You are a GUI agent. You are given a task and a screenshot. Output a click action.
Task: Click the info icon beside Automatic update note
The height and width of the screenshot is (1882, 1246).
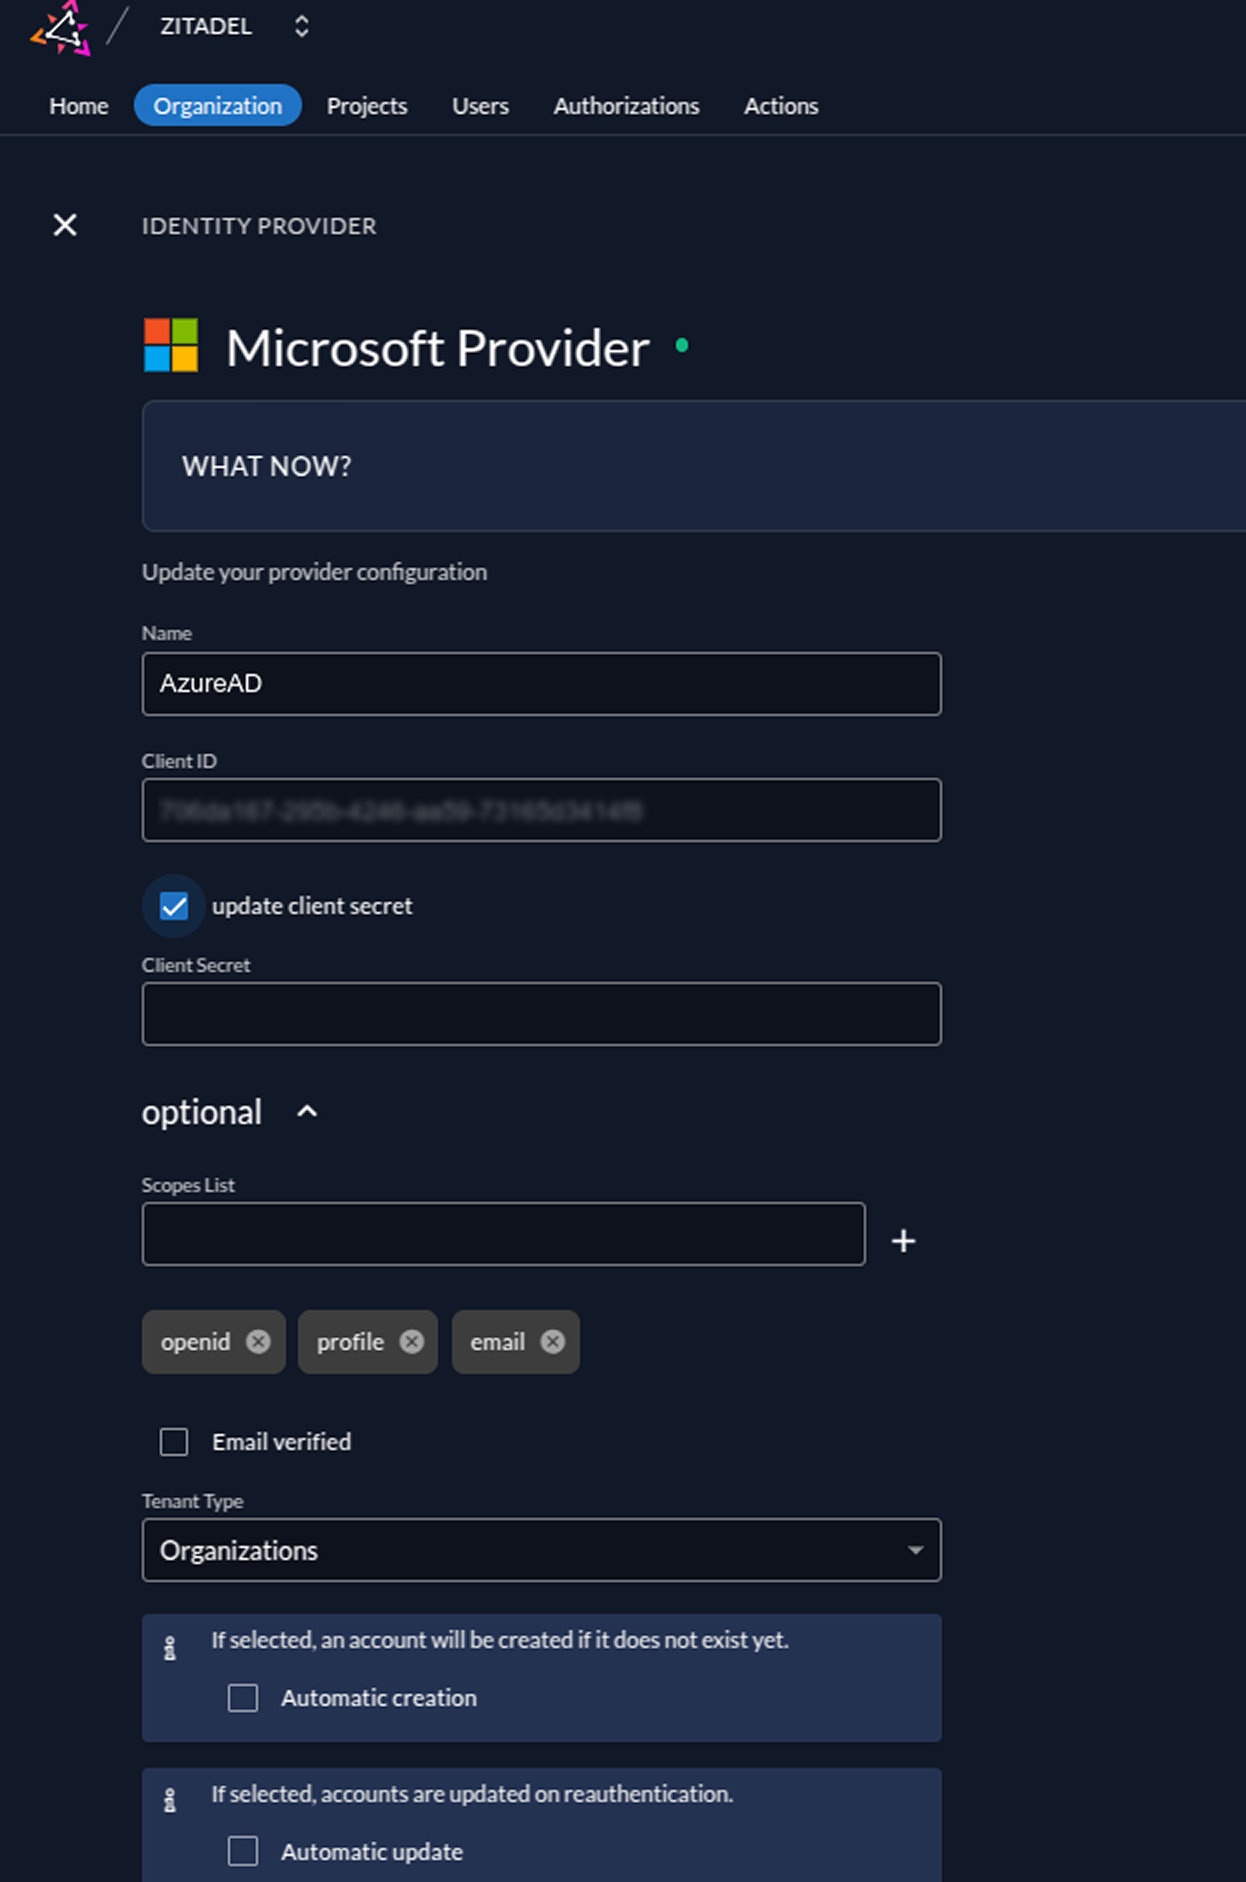[170, 1801]
